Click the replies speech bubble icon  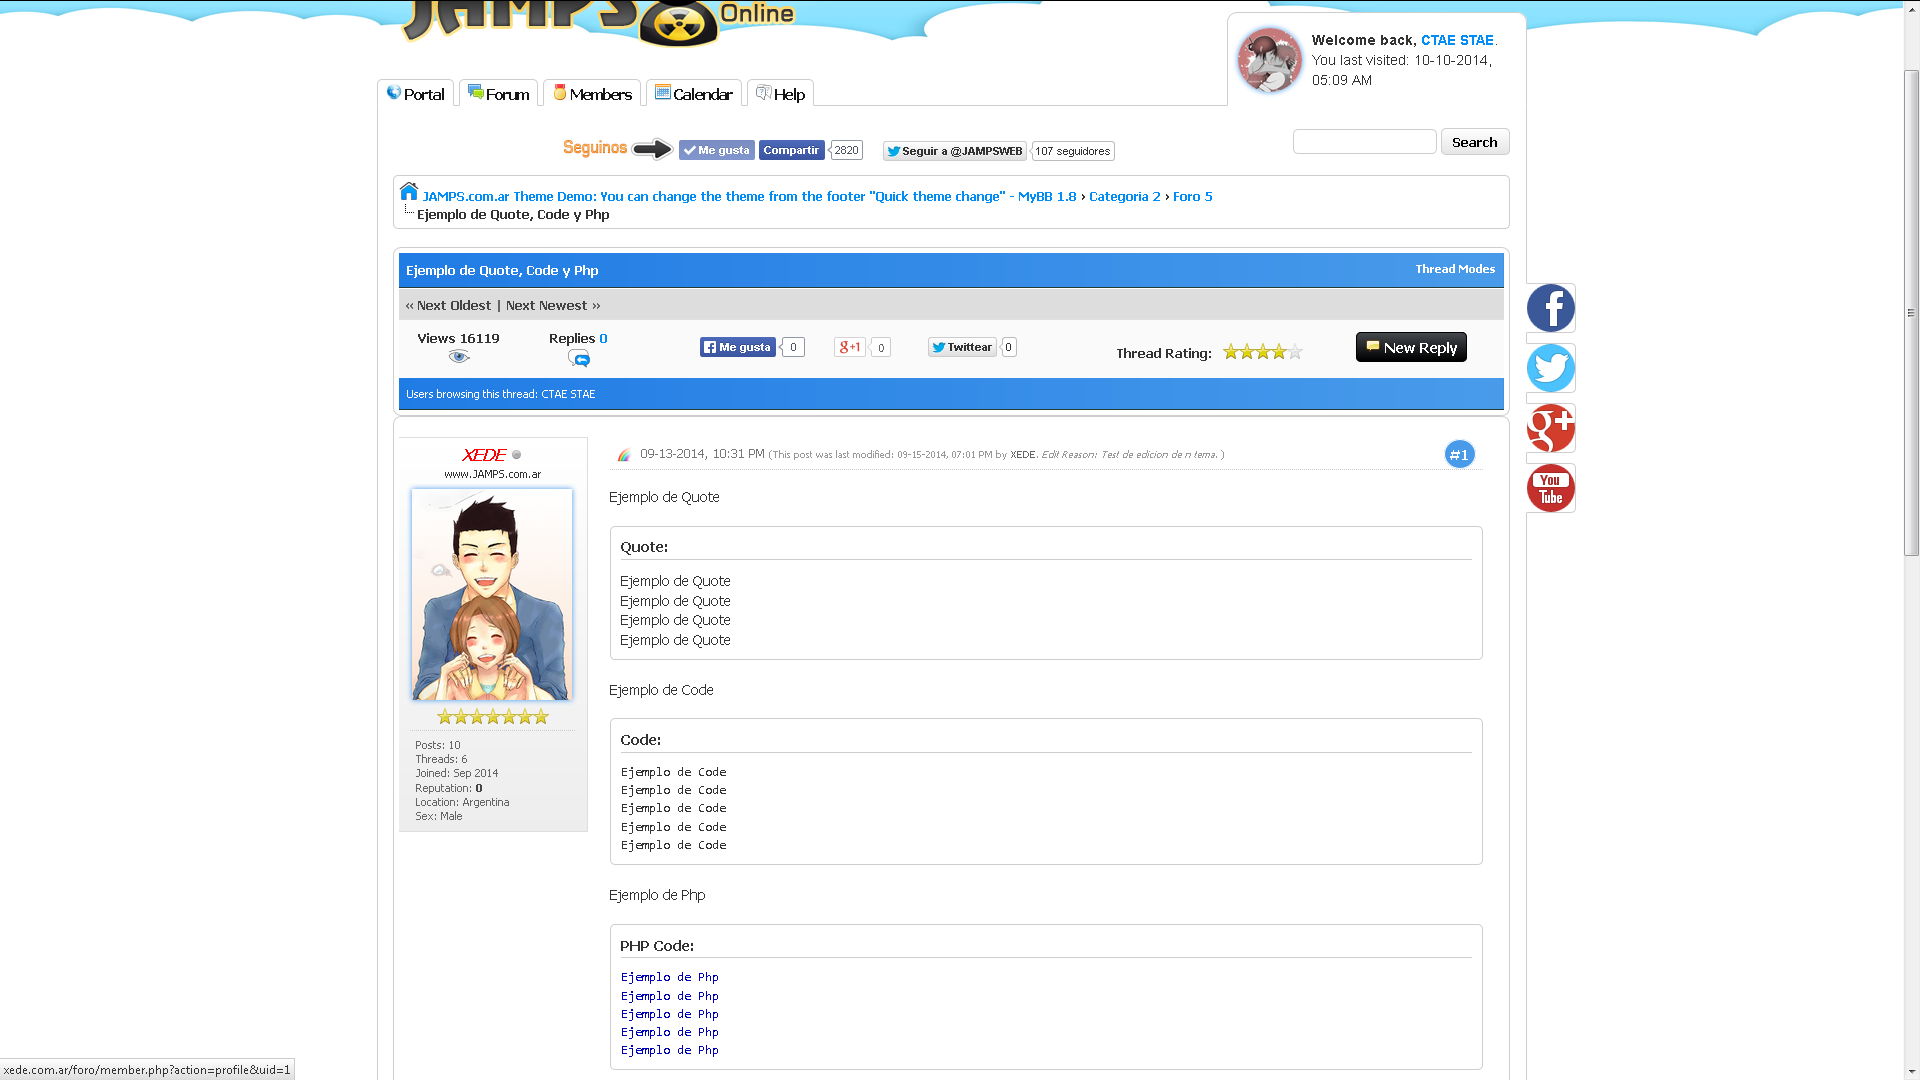tap(578, 358)
